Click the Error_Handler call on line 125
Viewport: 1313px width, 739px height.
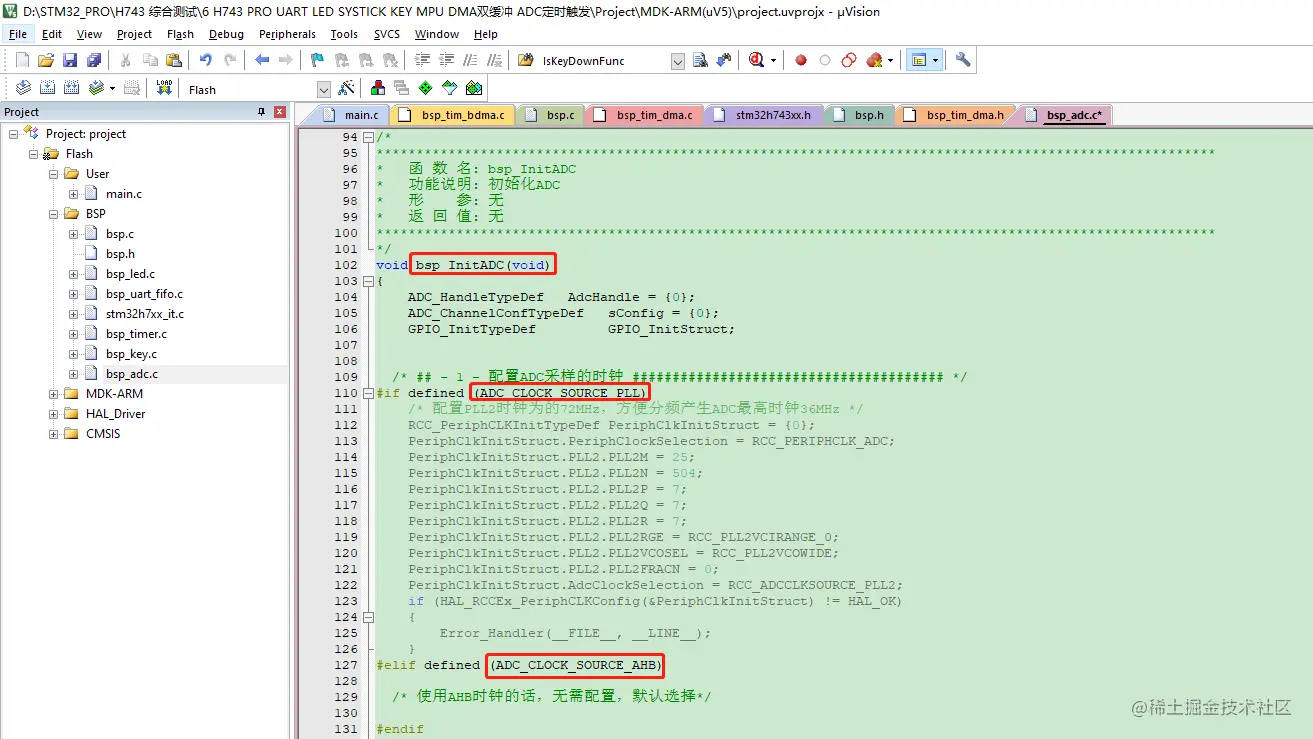click(575, 633)
